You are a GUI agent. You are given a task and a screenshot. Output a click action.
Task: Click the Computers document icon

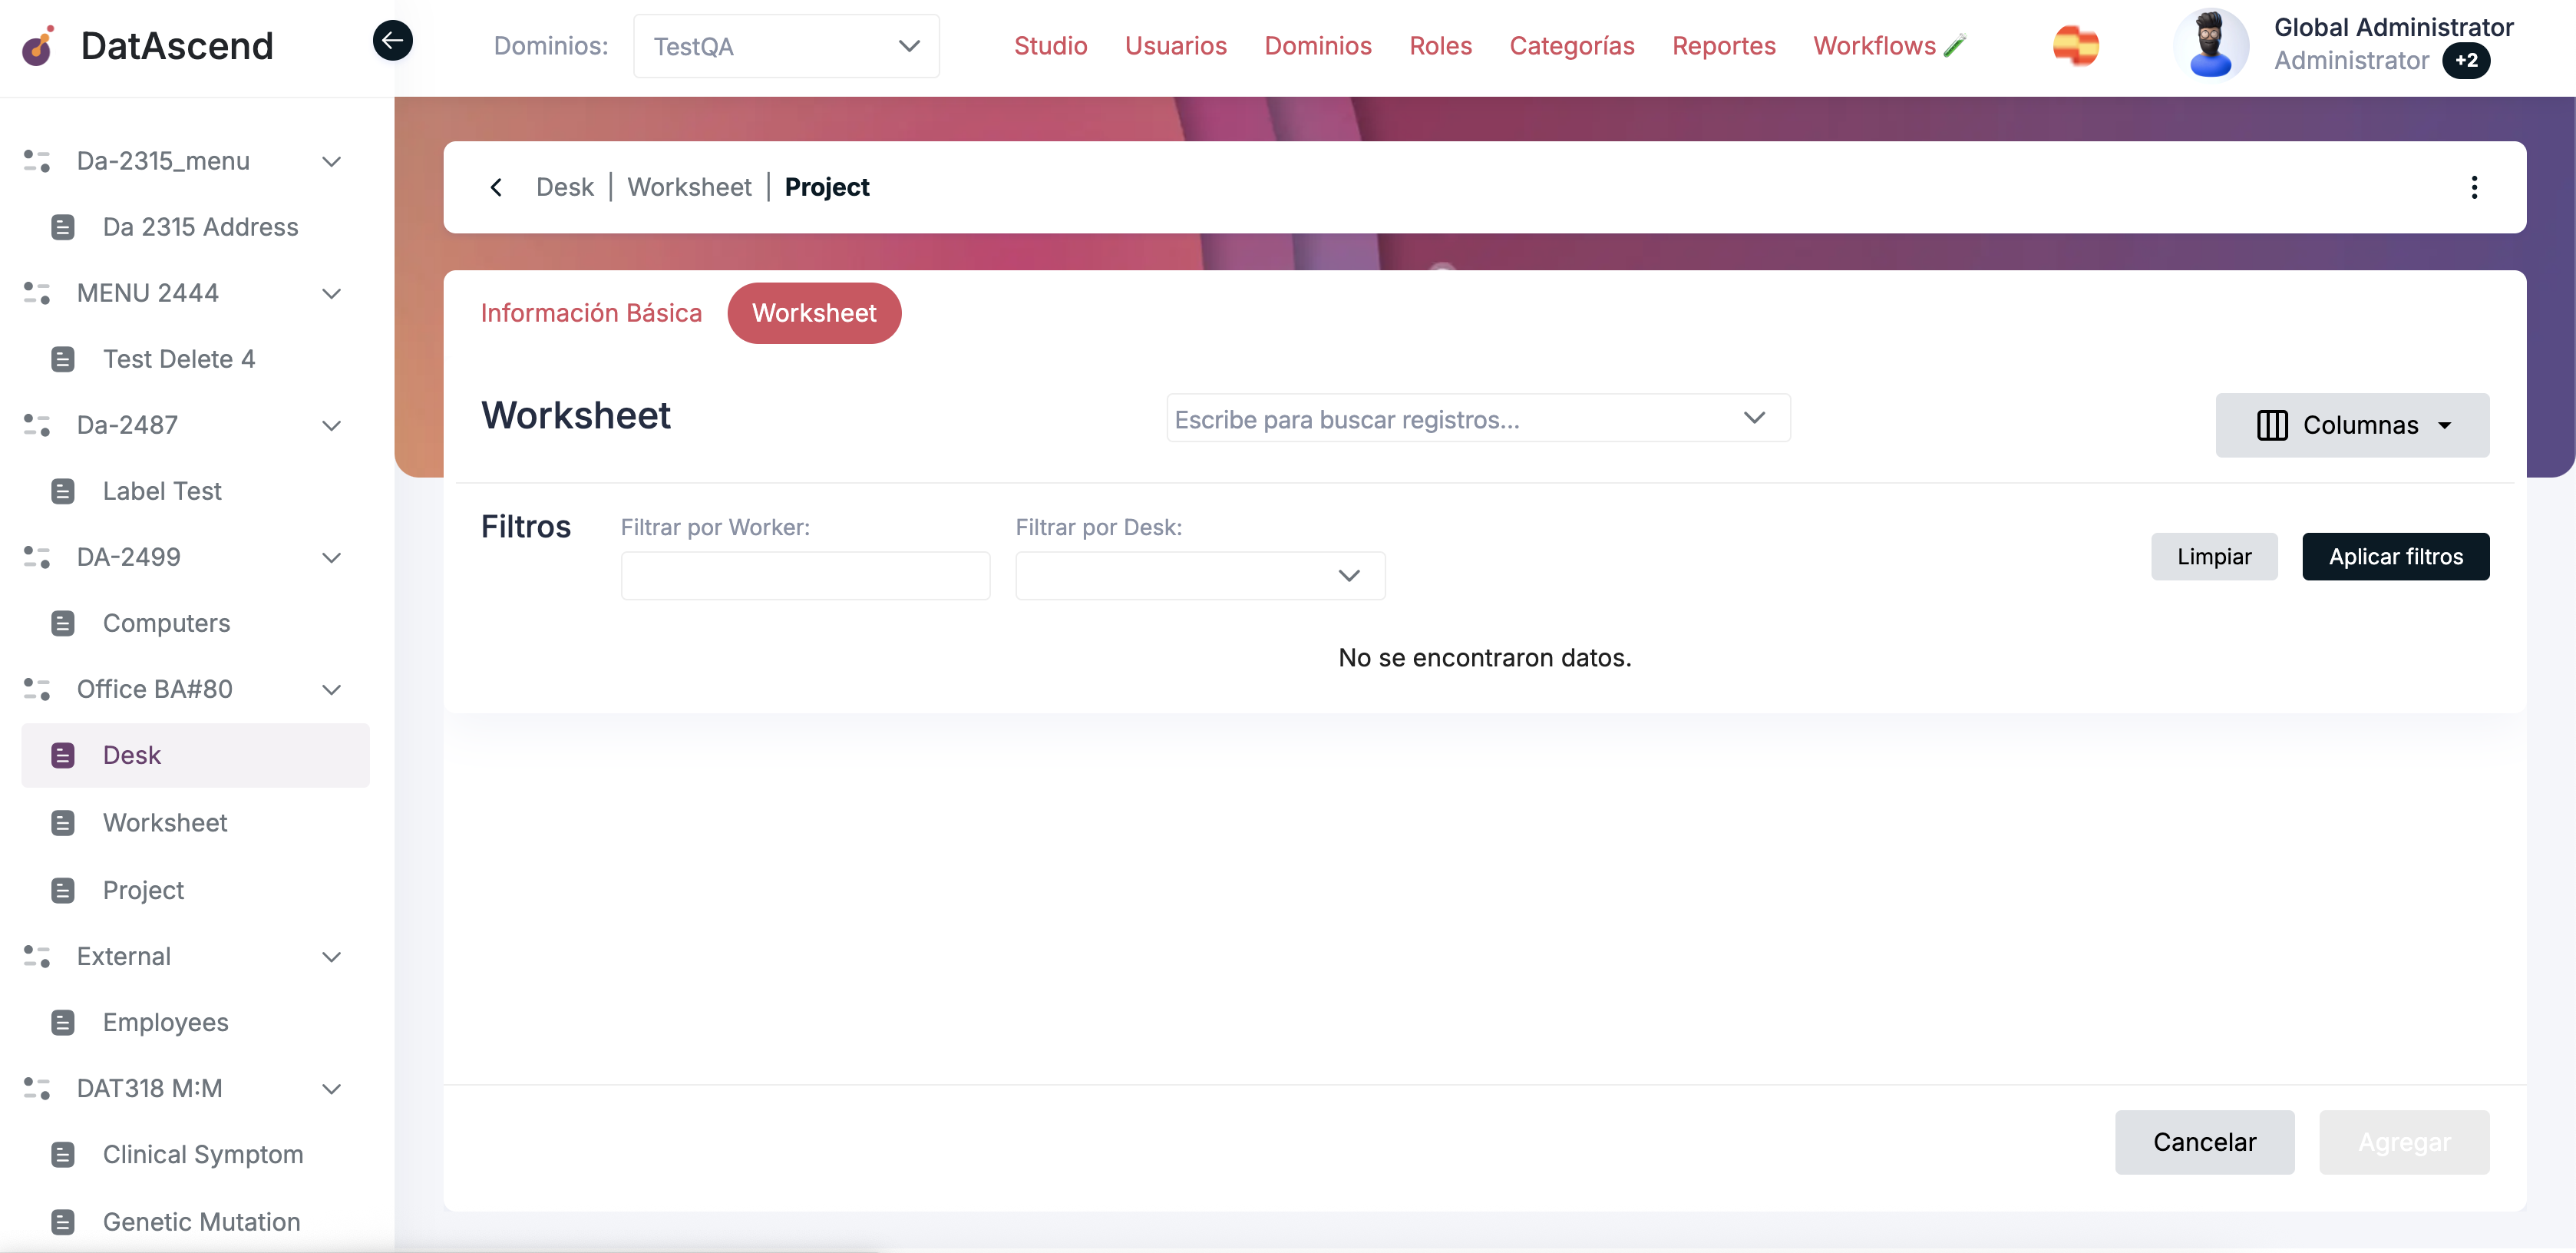click(64, 623)
